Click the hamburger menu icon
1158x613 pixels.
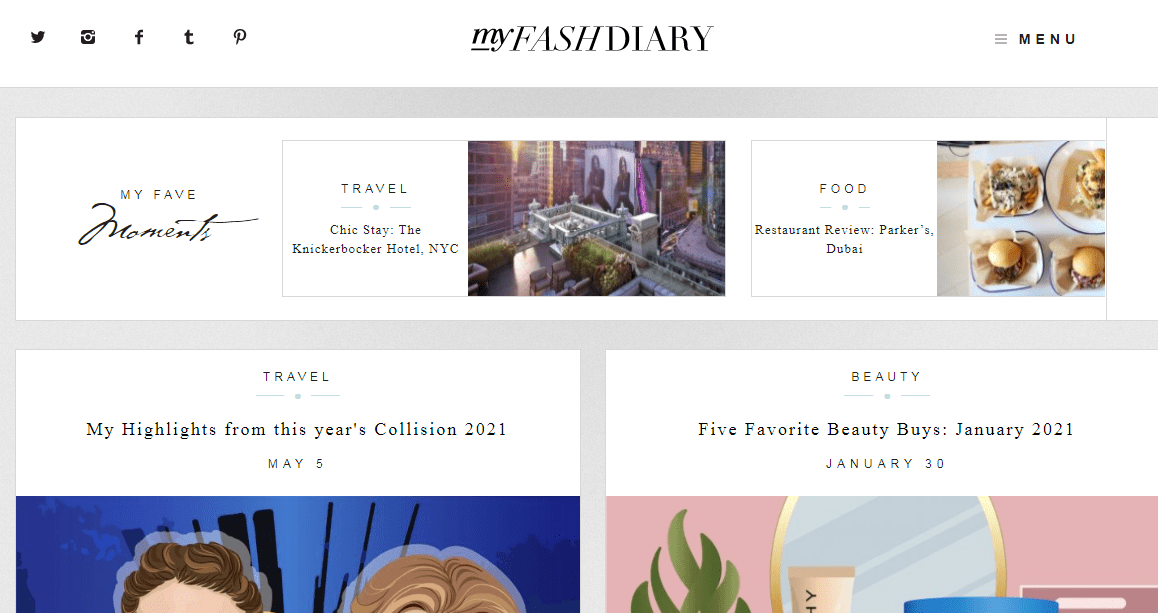pyautogui.click(x=1001, y=39)
